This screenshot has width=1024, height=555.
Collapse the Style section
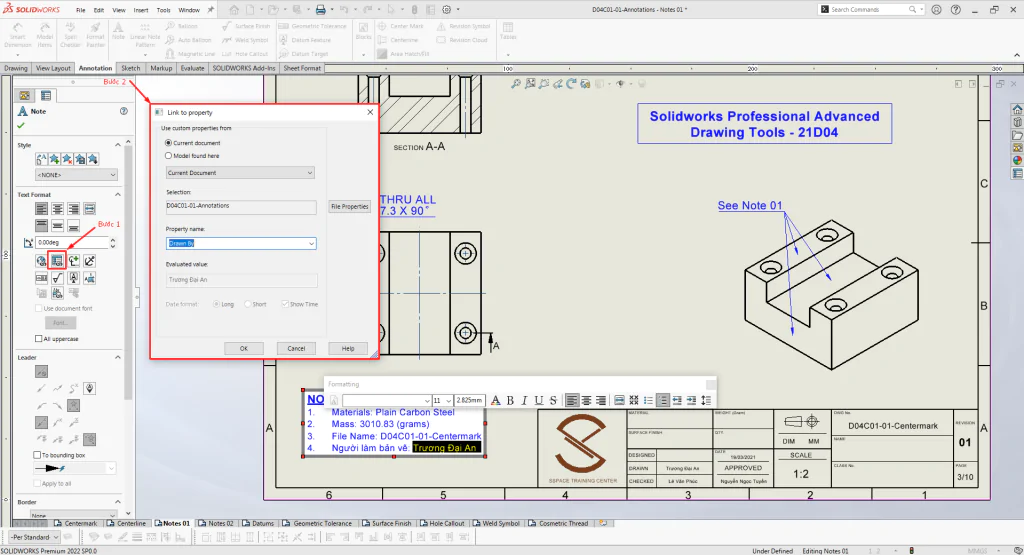click(x=118, y=145)
